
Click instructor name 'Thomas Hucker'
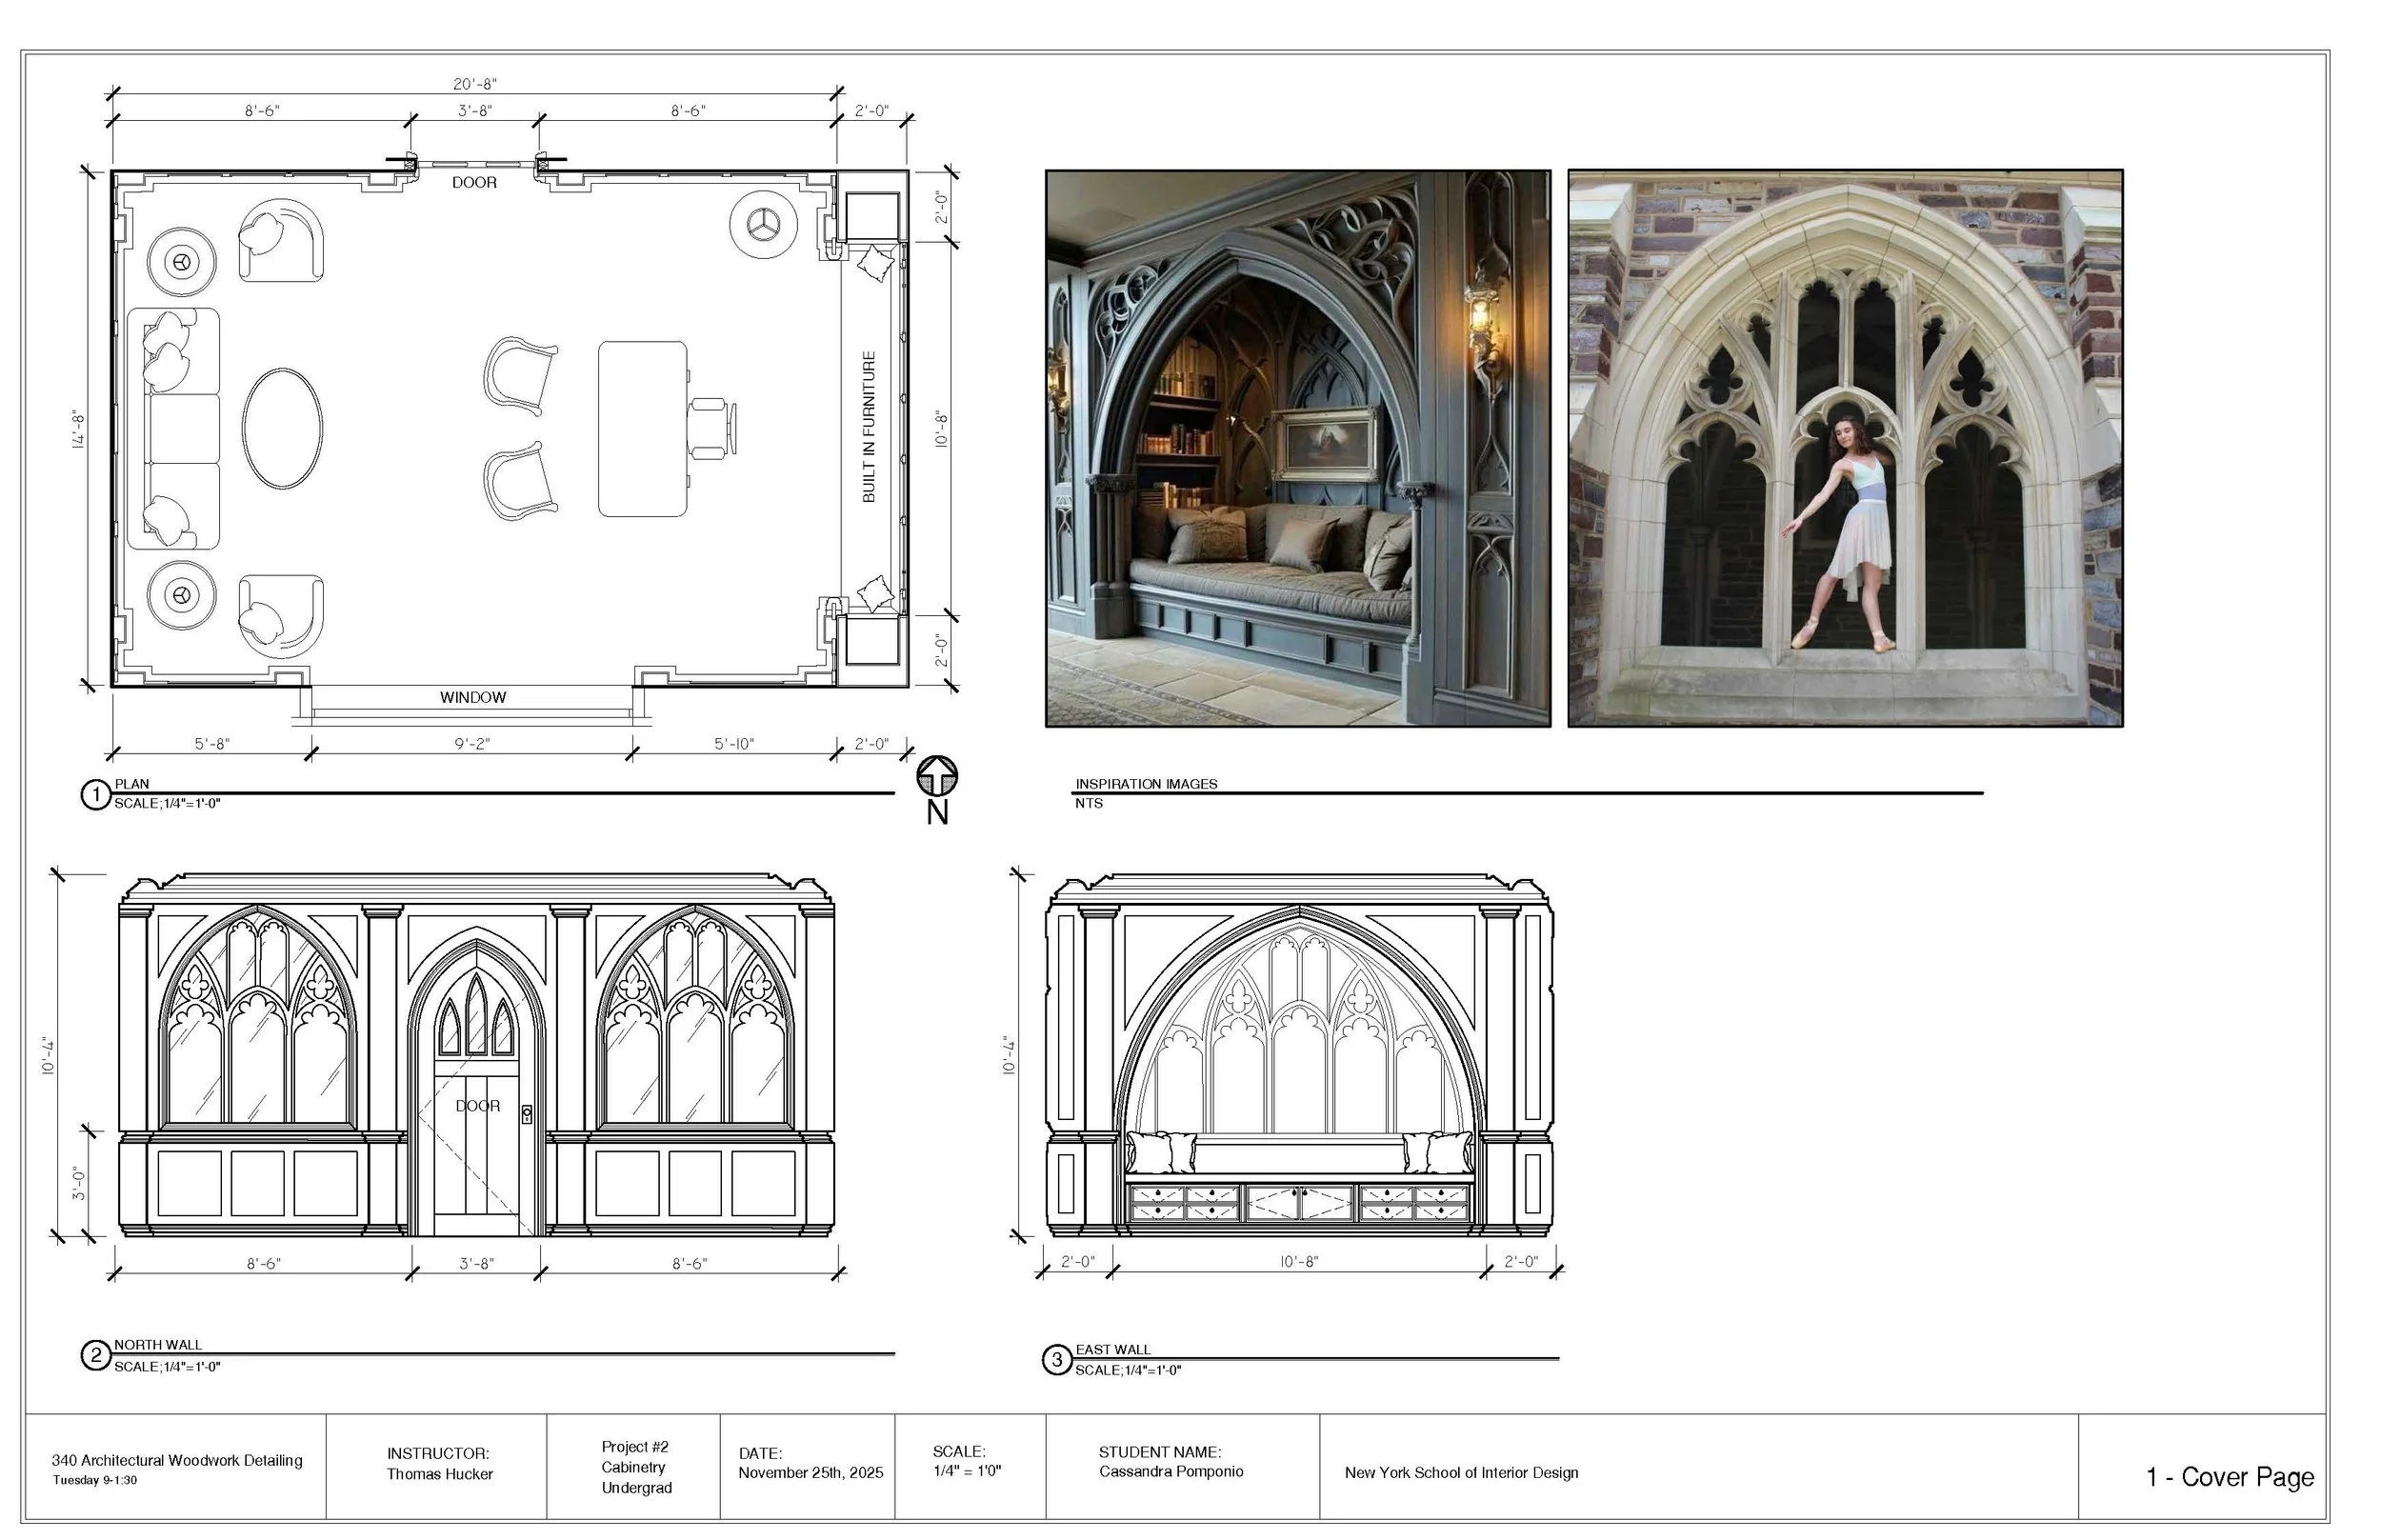pos(440,1474)
